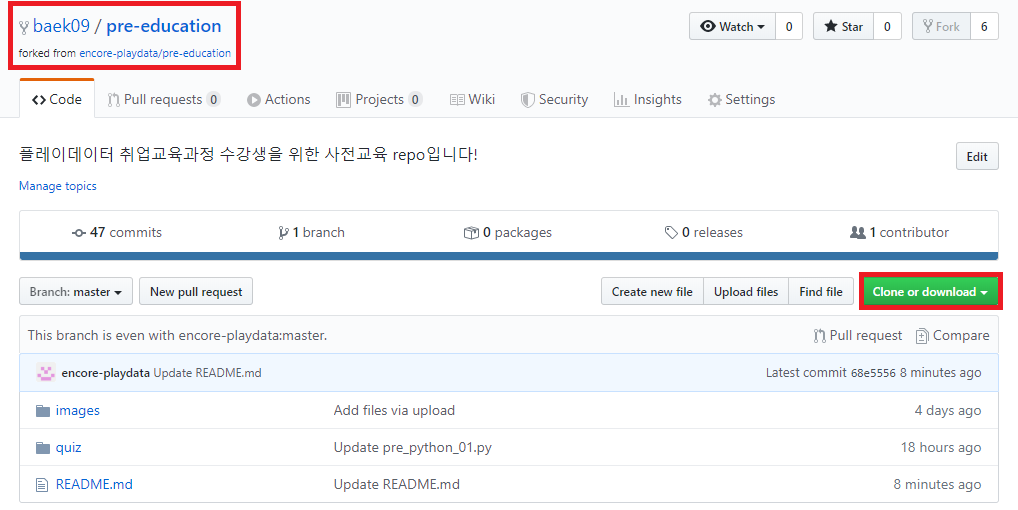View the 47 commits history
The image size is (1018, 510).
[117, 232]
